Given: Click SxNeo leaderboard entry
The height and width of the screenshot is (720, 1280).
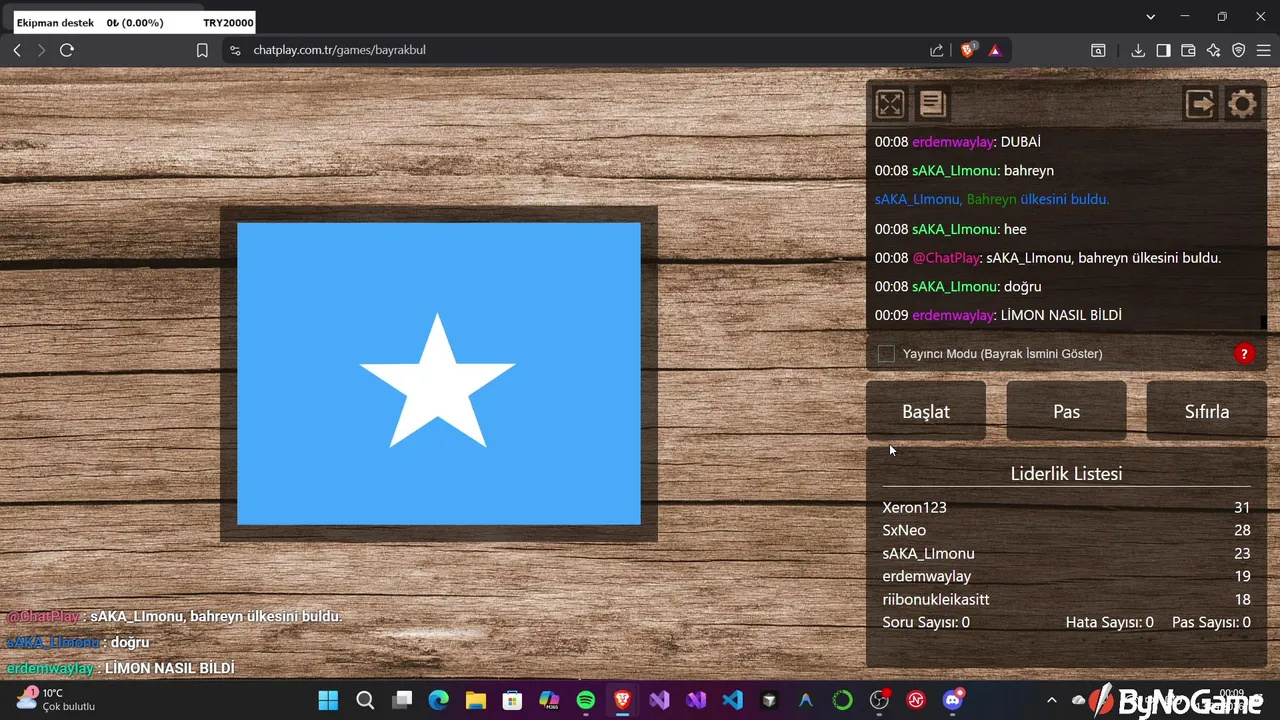Looking at the screenshot, I should coord(904,530).
